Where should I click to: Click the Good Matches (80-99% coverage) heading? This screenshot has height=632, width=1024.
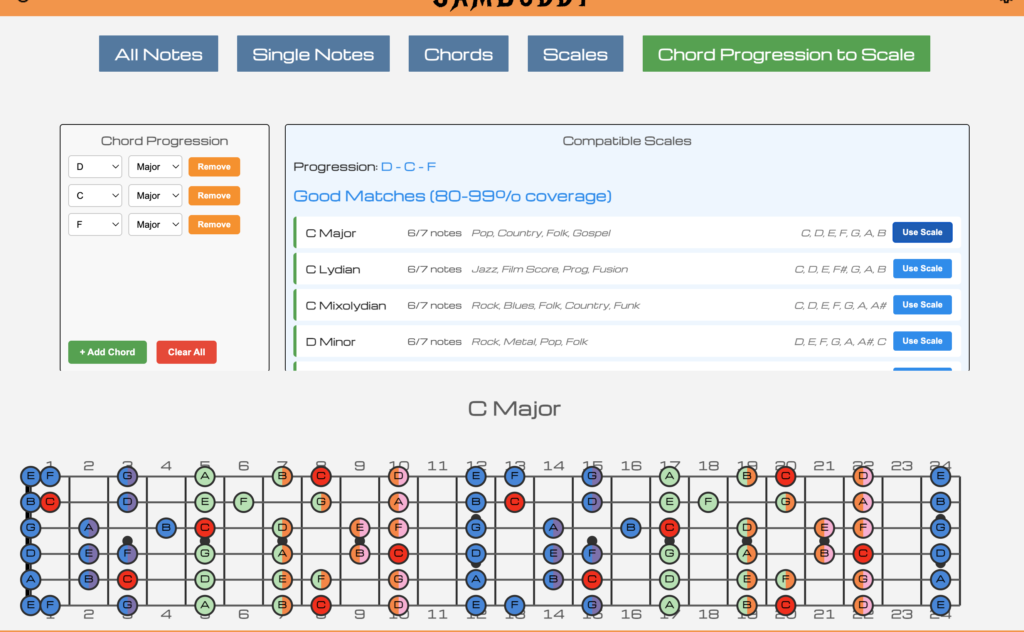pyautogui.click(x=453, y=196)
